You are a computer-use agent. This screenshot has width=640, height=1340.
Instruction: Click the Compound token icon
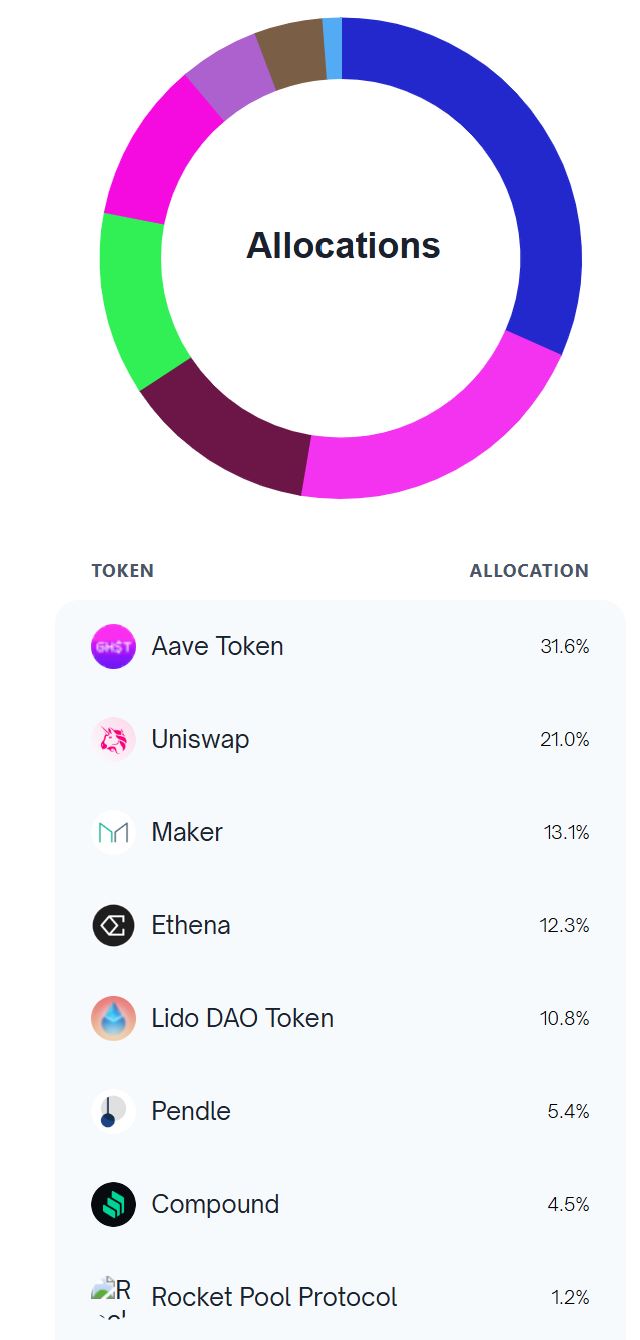click(x=113, y=1204)
